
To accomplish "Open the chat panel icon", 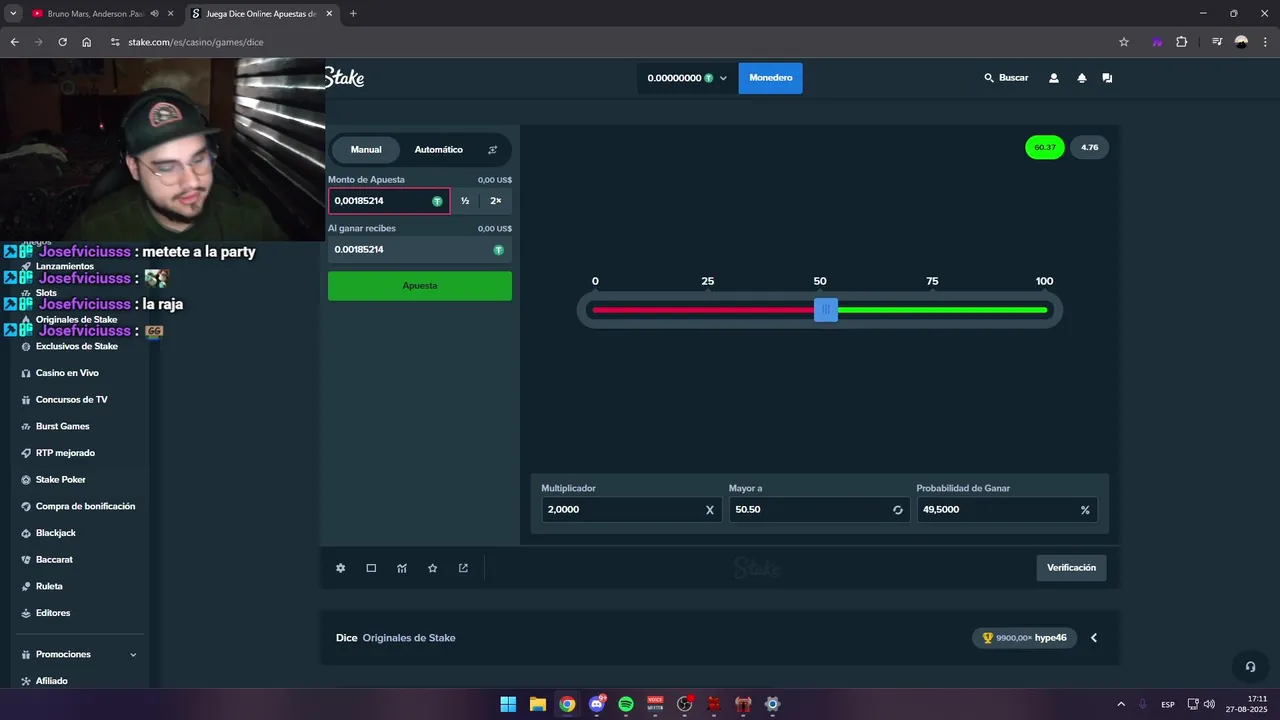I will [x=1107, y=78].
